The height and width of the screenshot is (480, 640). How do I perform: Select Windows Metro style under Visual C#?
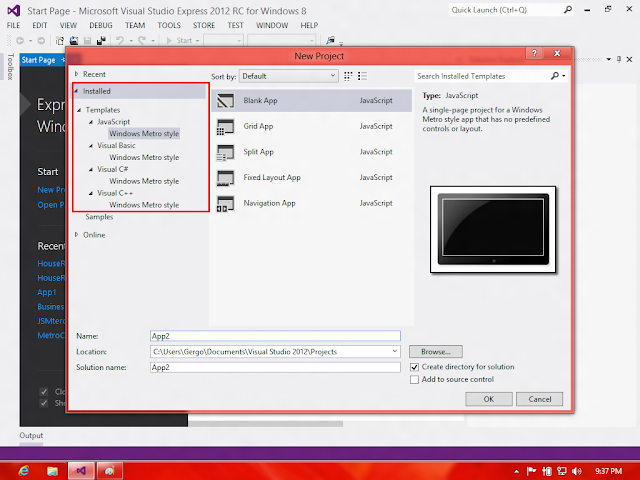coord(144,181)
